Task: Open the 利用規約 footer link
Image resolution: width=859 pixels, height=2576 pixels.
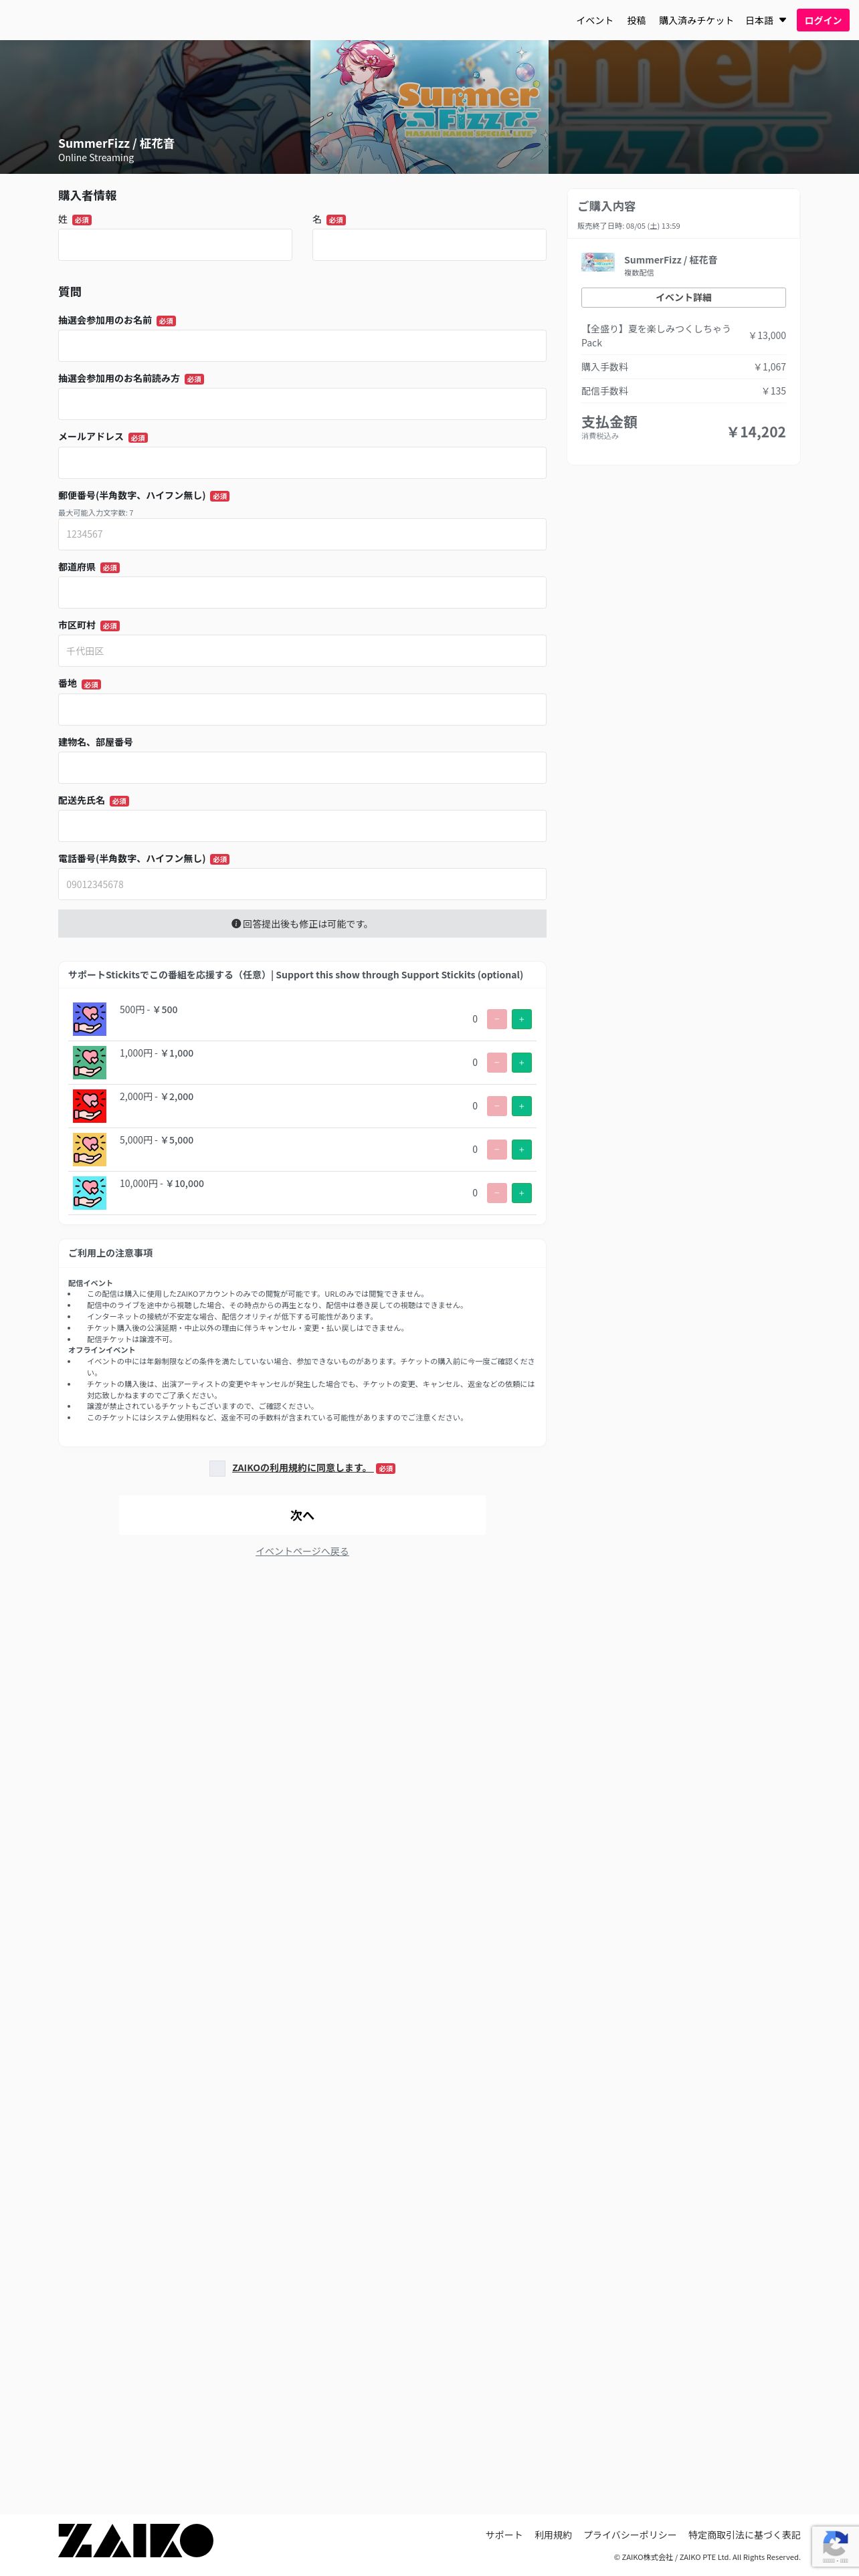Action: pos(553,2535)
